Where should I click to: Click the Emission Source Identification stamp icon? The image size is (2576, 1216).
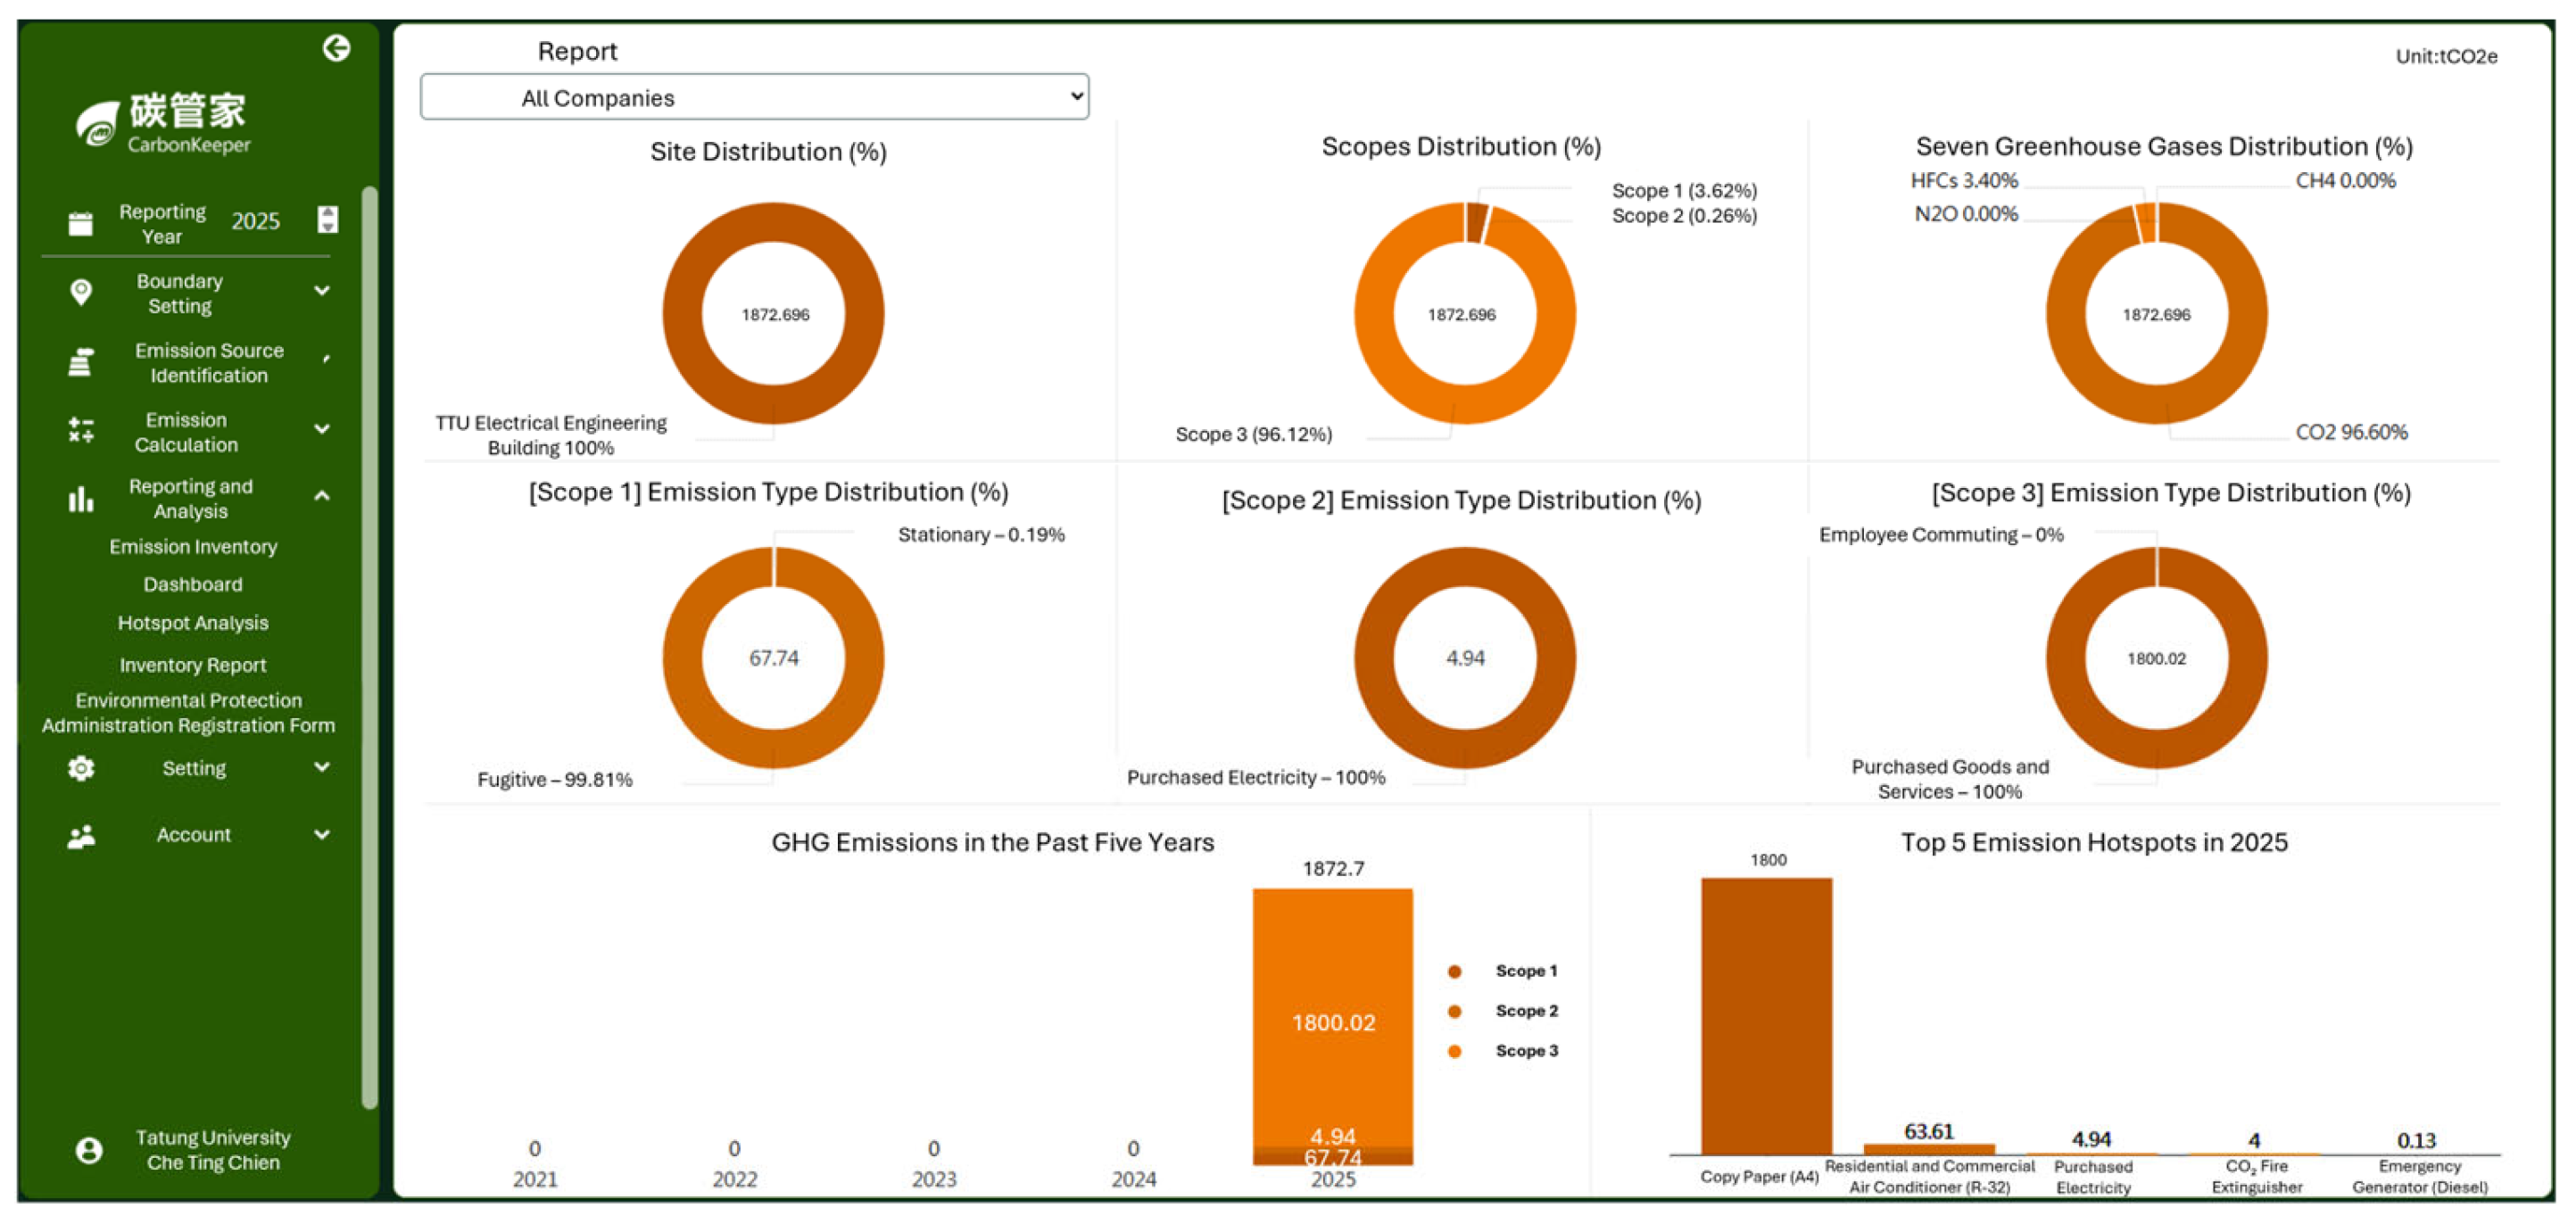81,362
